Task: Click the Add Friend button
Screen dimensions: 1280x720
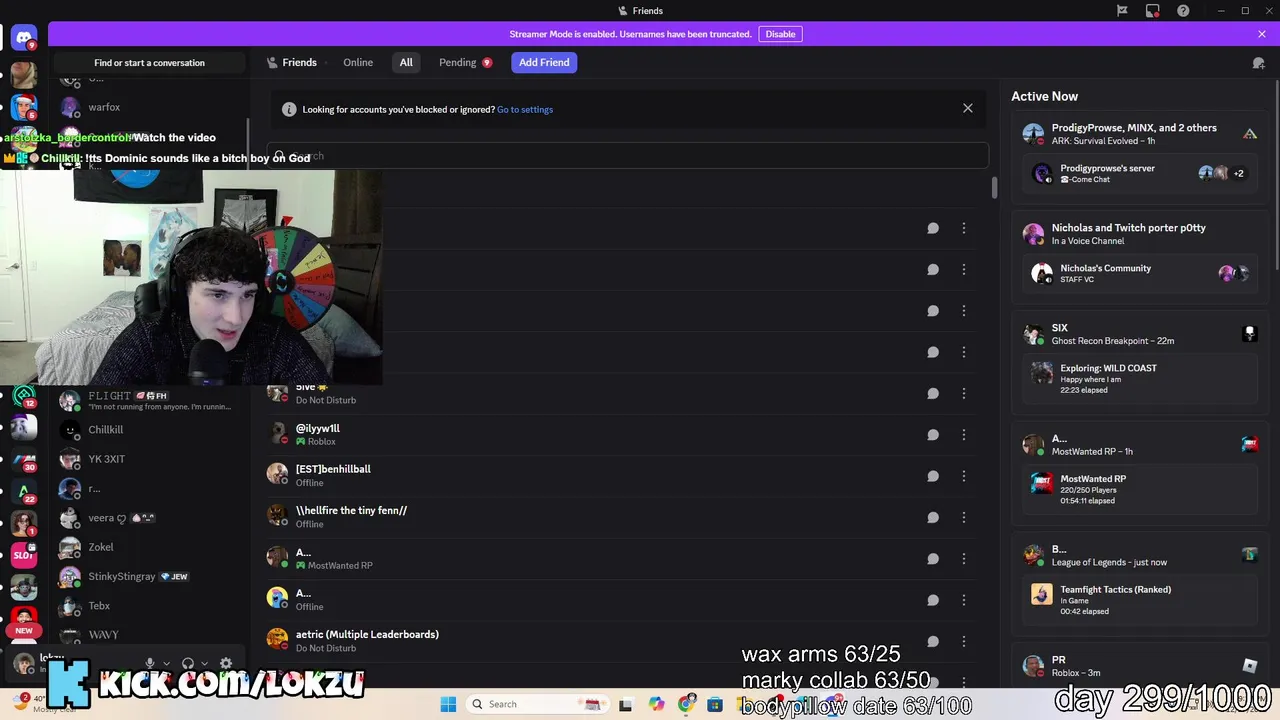Action: [544, 62]
